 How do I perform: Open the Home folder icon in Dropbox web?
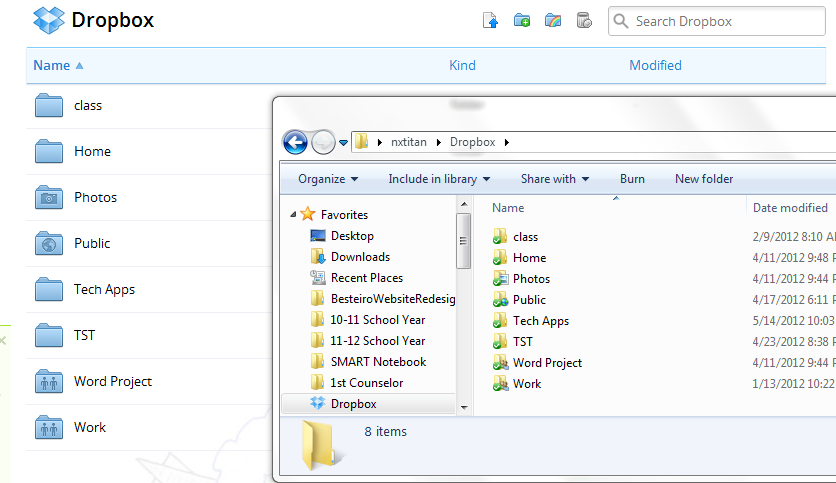(49, 151)
